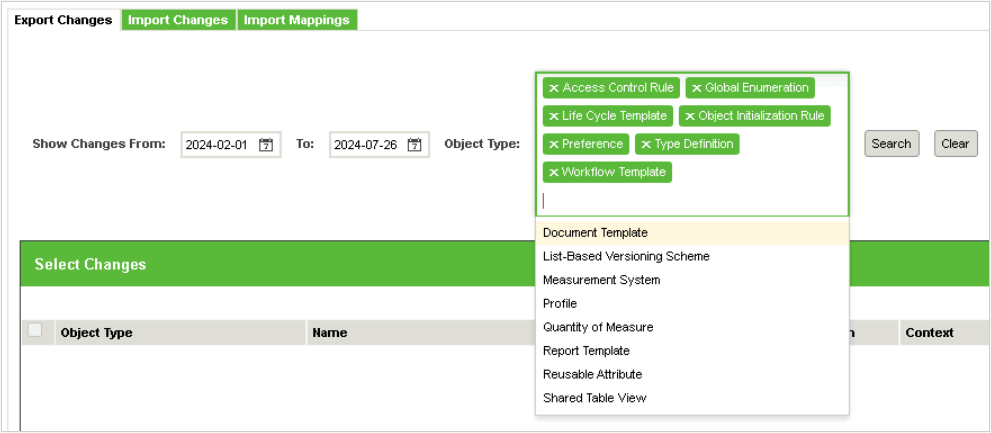Open the To date calendar picker
Viewport: 991px width, 433px height.
coord(414,145)
